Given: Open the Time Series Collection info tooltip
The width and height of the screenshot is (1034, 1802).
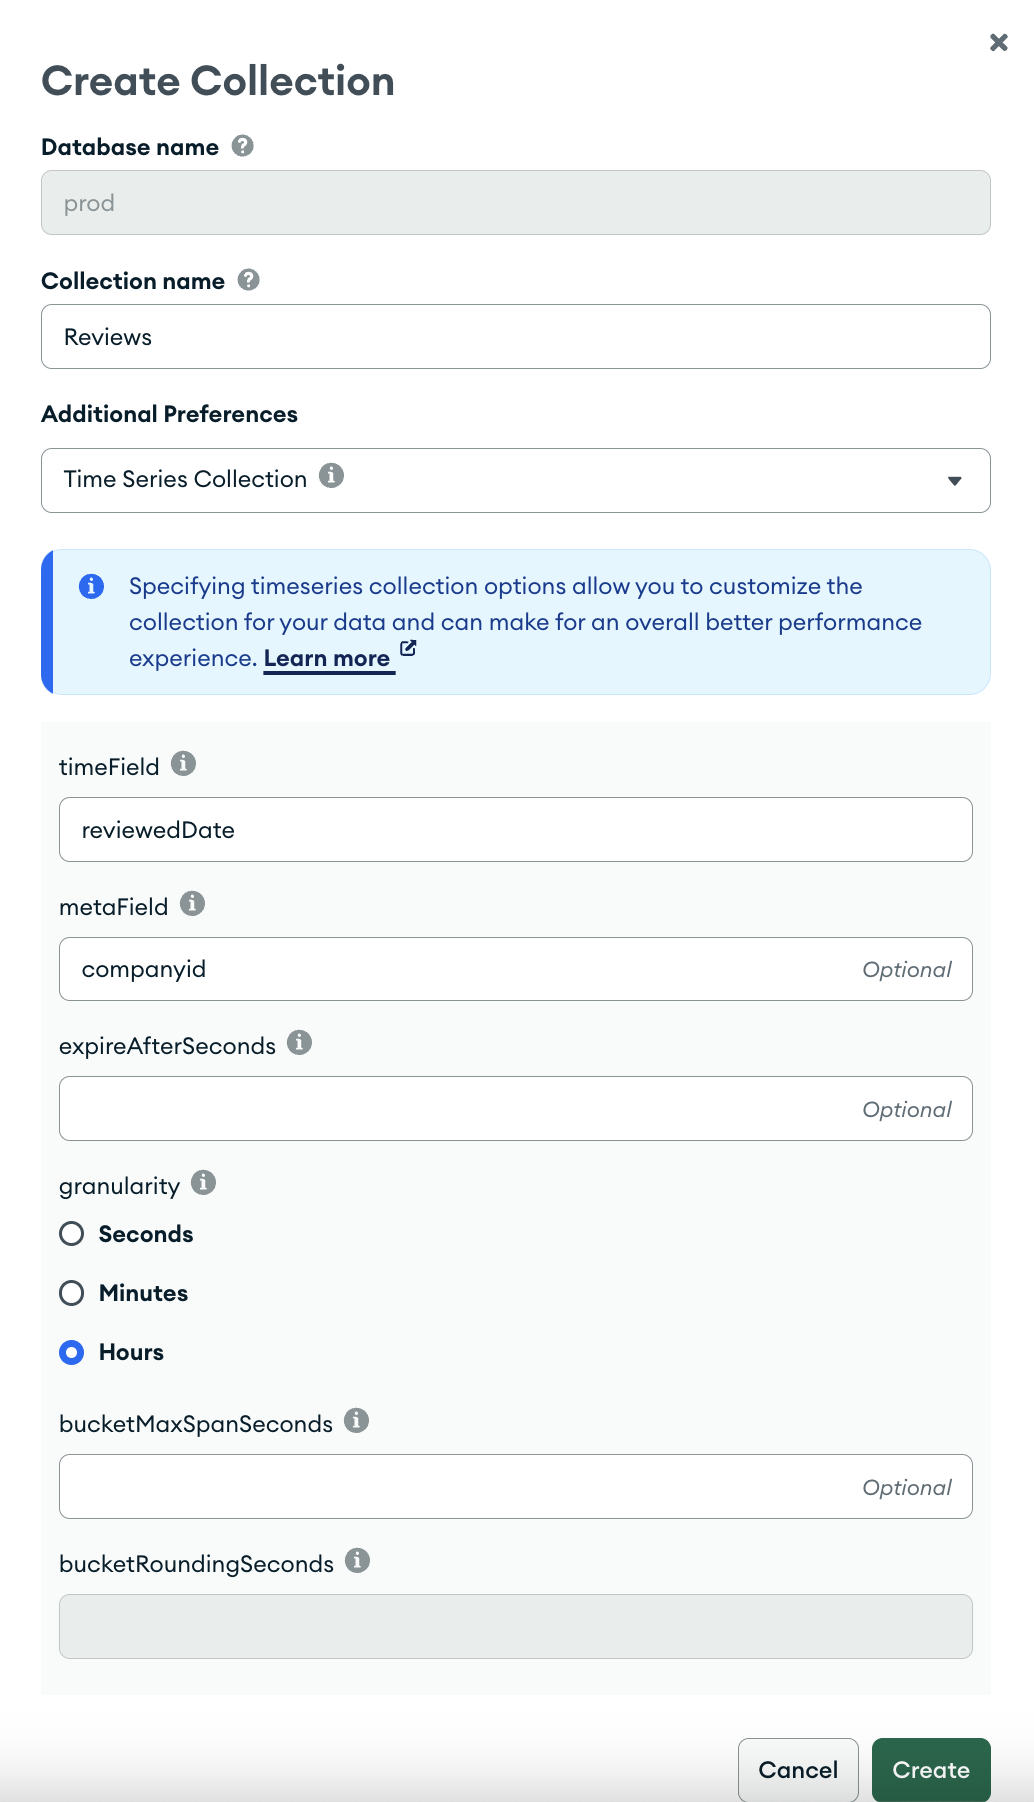Looking at the screenshot, I should click(x=332, y=477).
